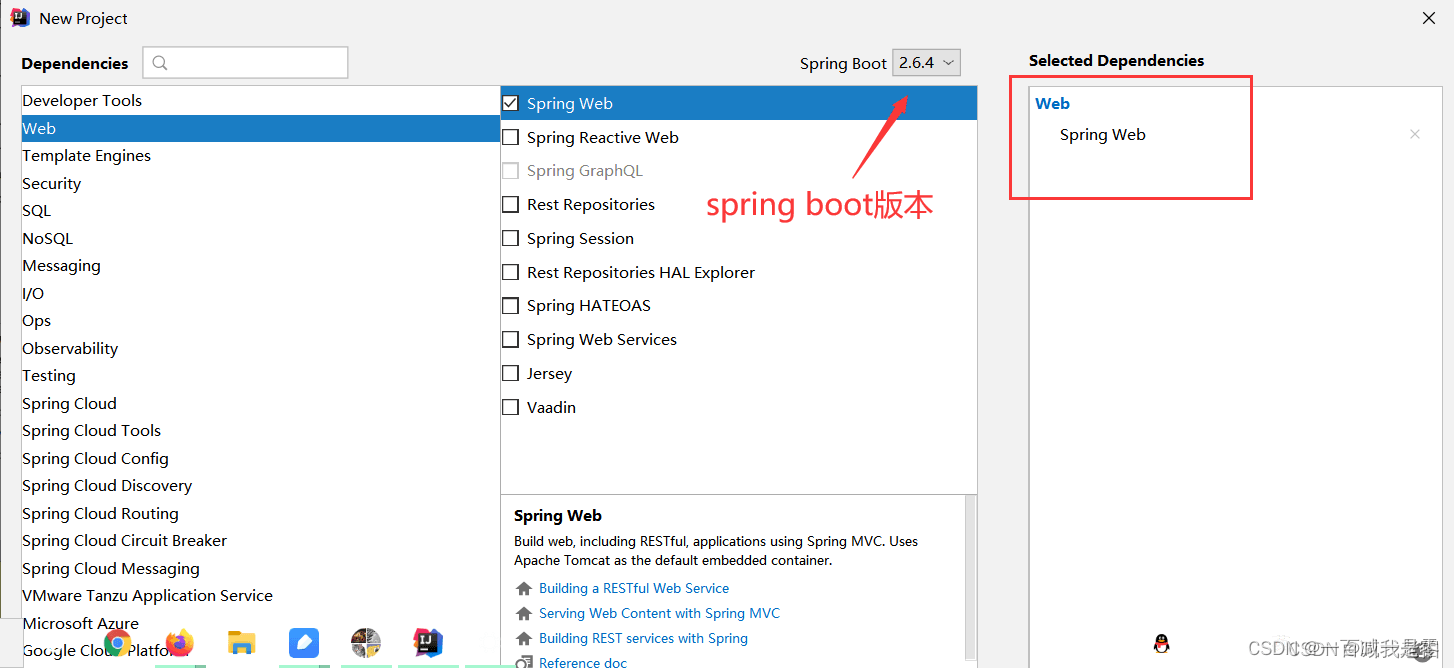
Task: Click the Reference doc icon
Action: [523, 662]
